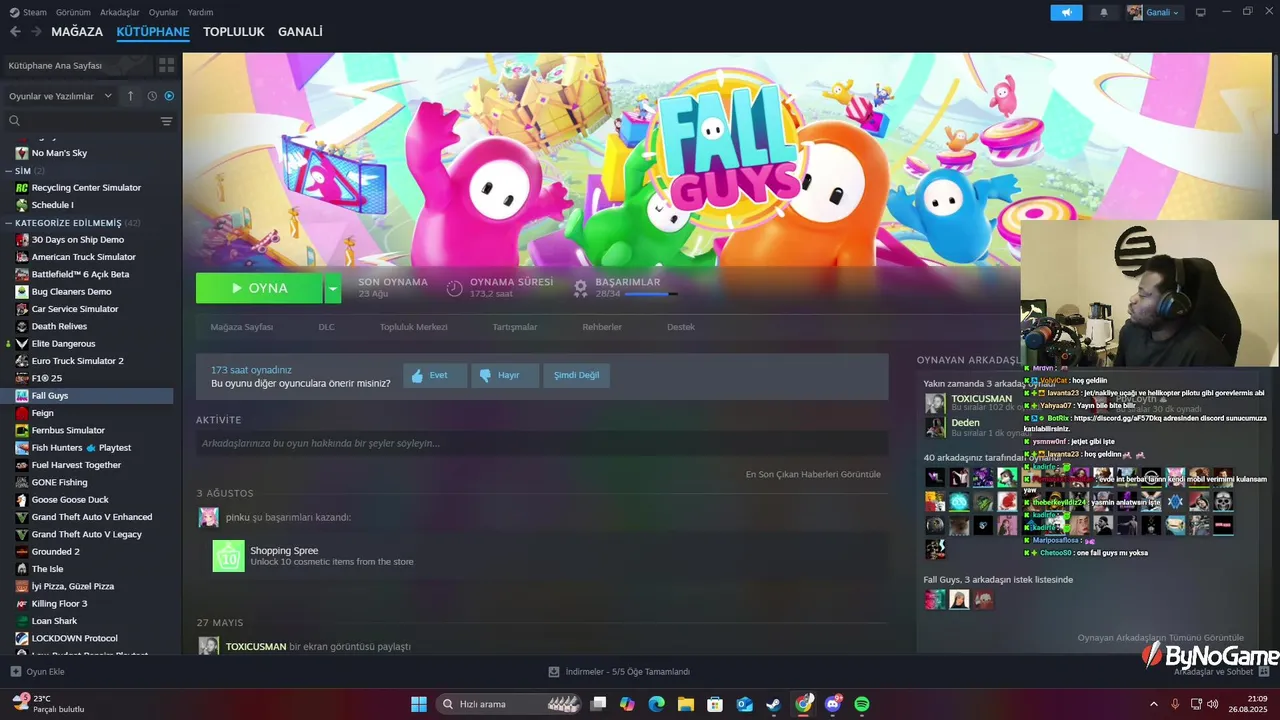Open Destek link
This screenshot has height=720, width=1280.
(x=681, y=327)
